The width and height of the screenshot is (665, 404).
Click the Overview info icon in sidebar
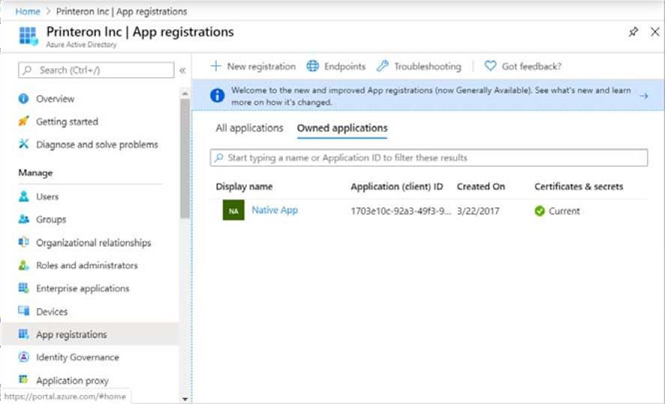24,99
